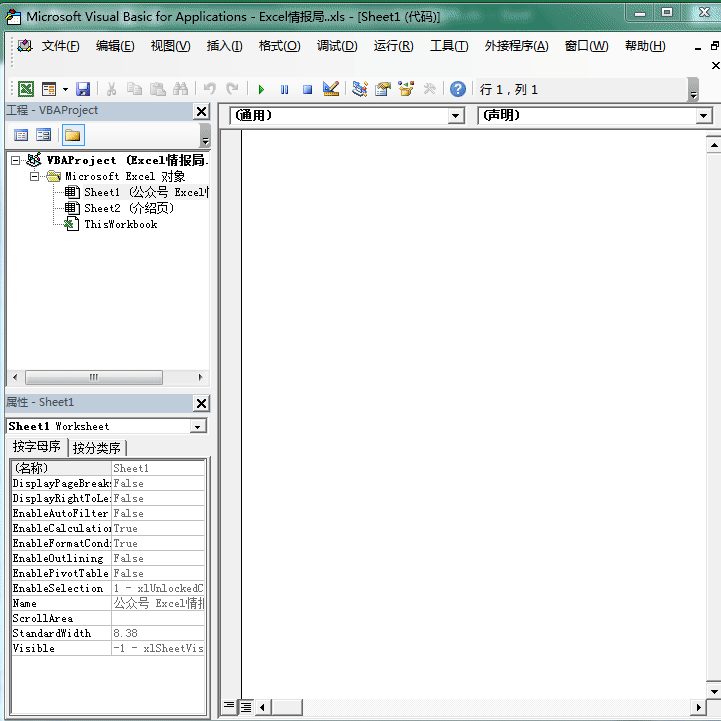Click the Break pause icon
Image resolution: width=721 pixels, height=721 pixels.
coord(285,89)
